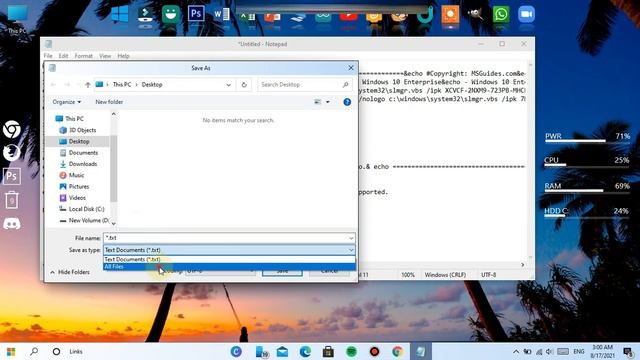This screenshot has width=640, height=360.
Task: Open Recycle Bin on left sidebar
Action: (11, 200)
